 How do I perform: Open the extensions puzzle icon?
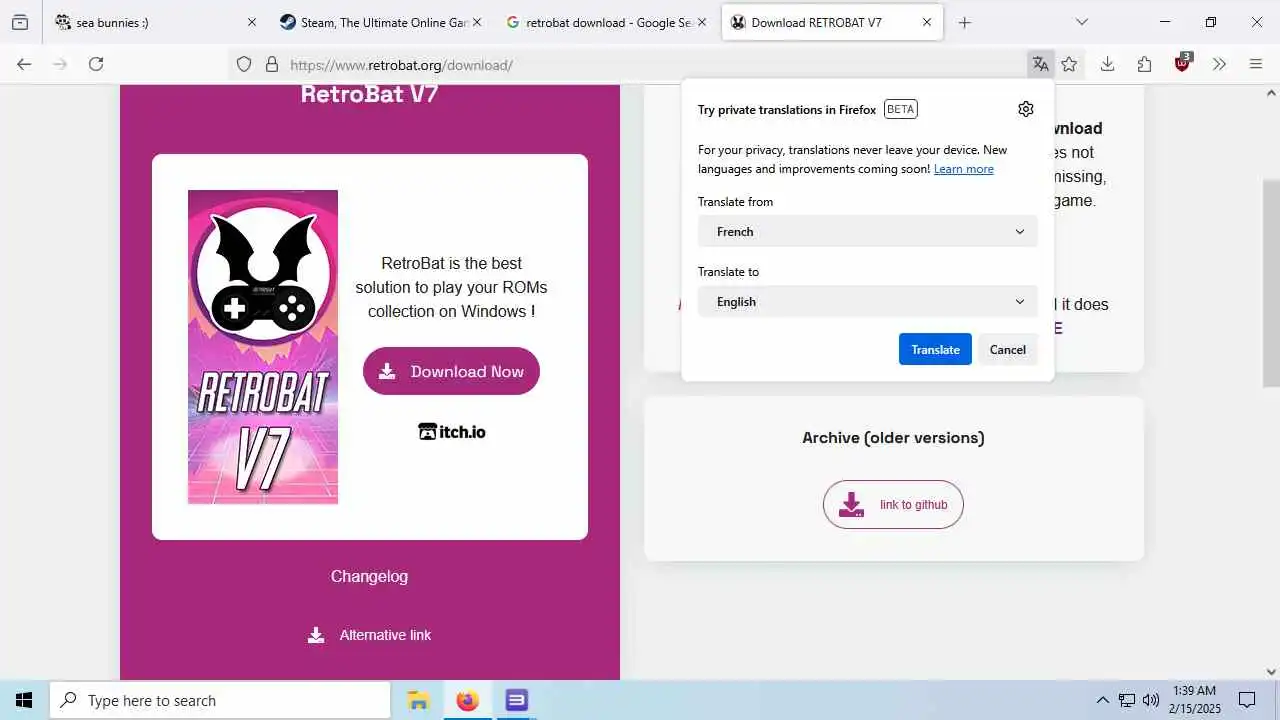point(1145,64)
